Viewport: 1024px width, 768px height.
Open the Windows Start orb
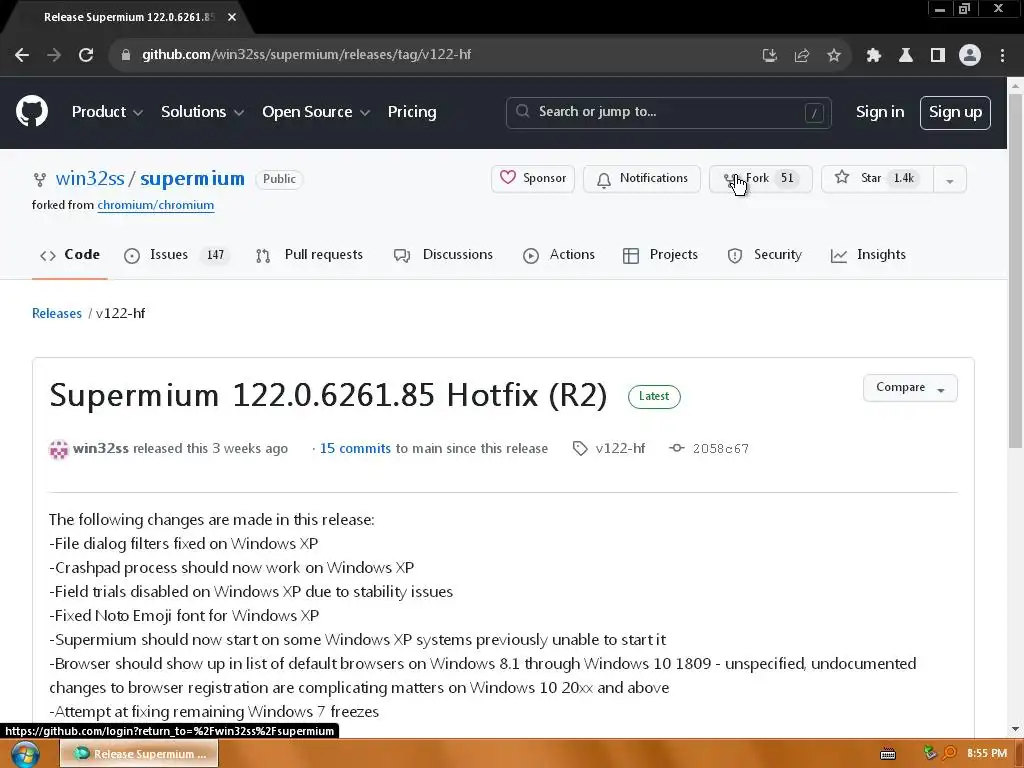point(25,754)
